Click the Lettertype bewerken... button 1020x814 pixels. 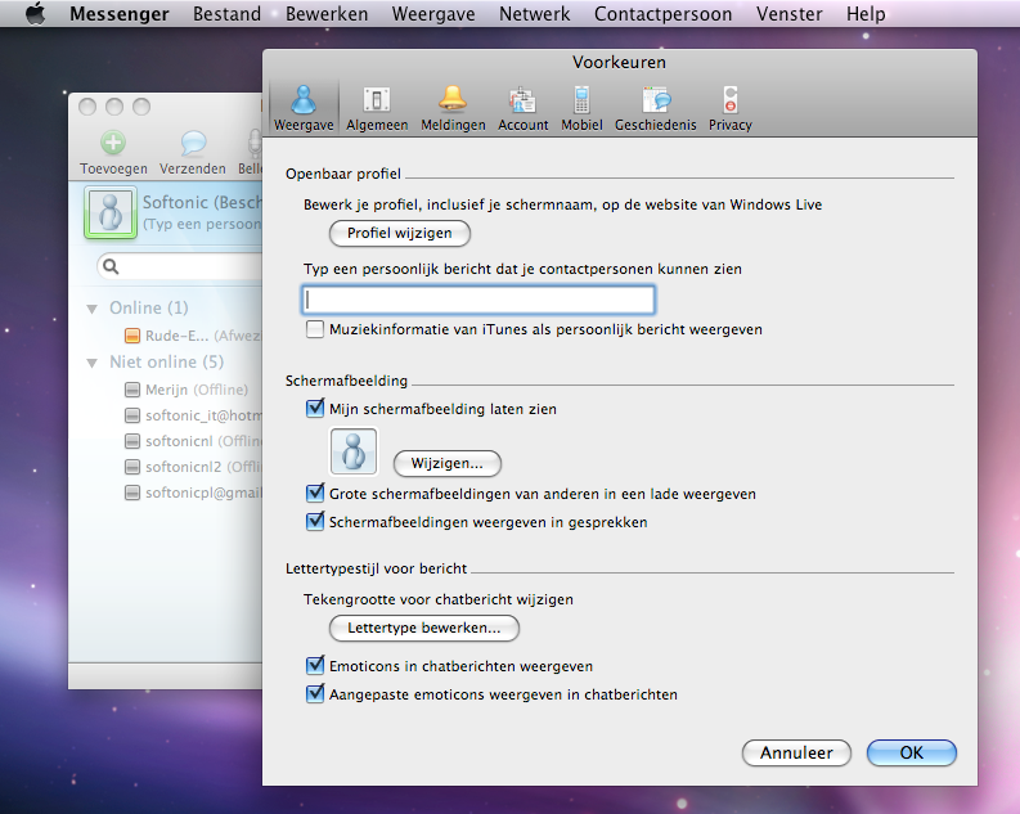coord(424,628)
